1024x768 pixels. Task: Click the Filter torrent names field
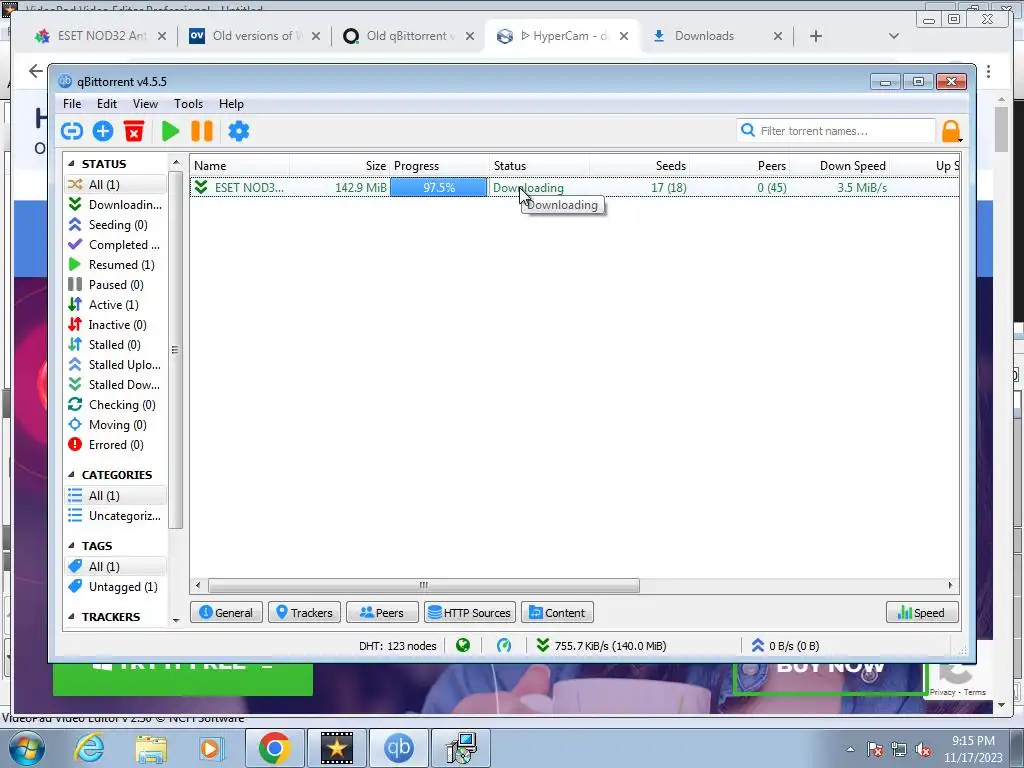[836, 131]
